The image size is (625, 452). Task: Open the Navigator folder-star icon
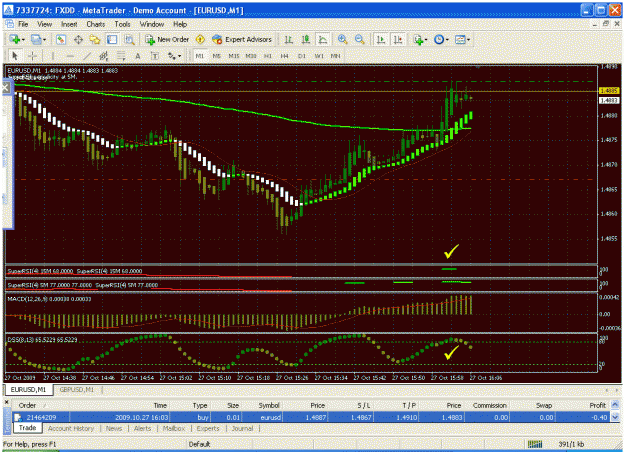click(95, 39)
